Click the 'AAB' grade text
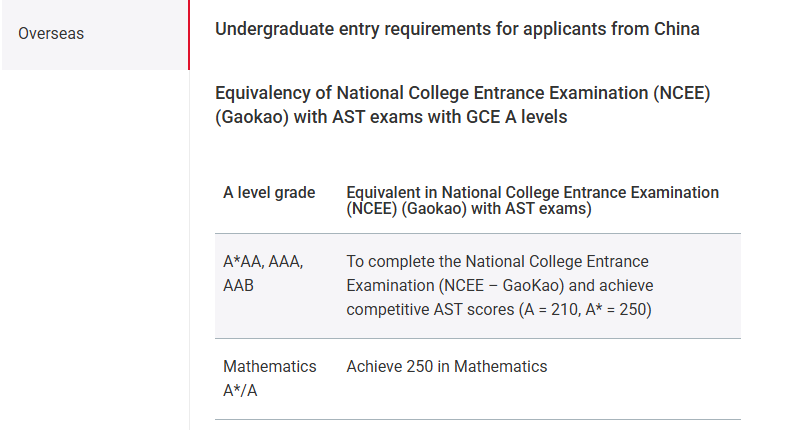The width and height of the screenshot is (805, 430). [x=238, y=286]
